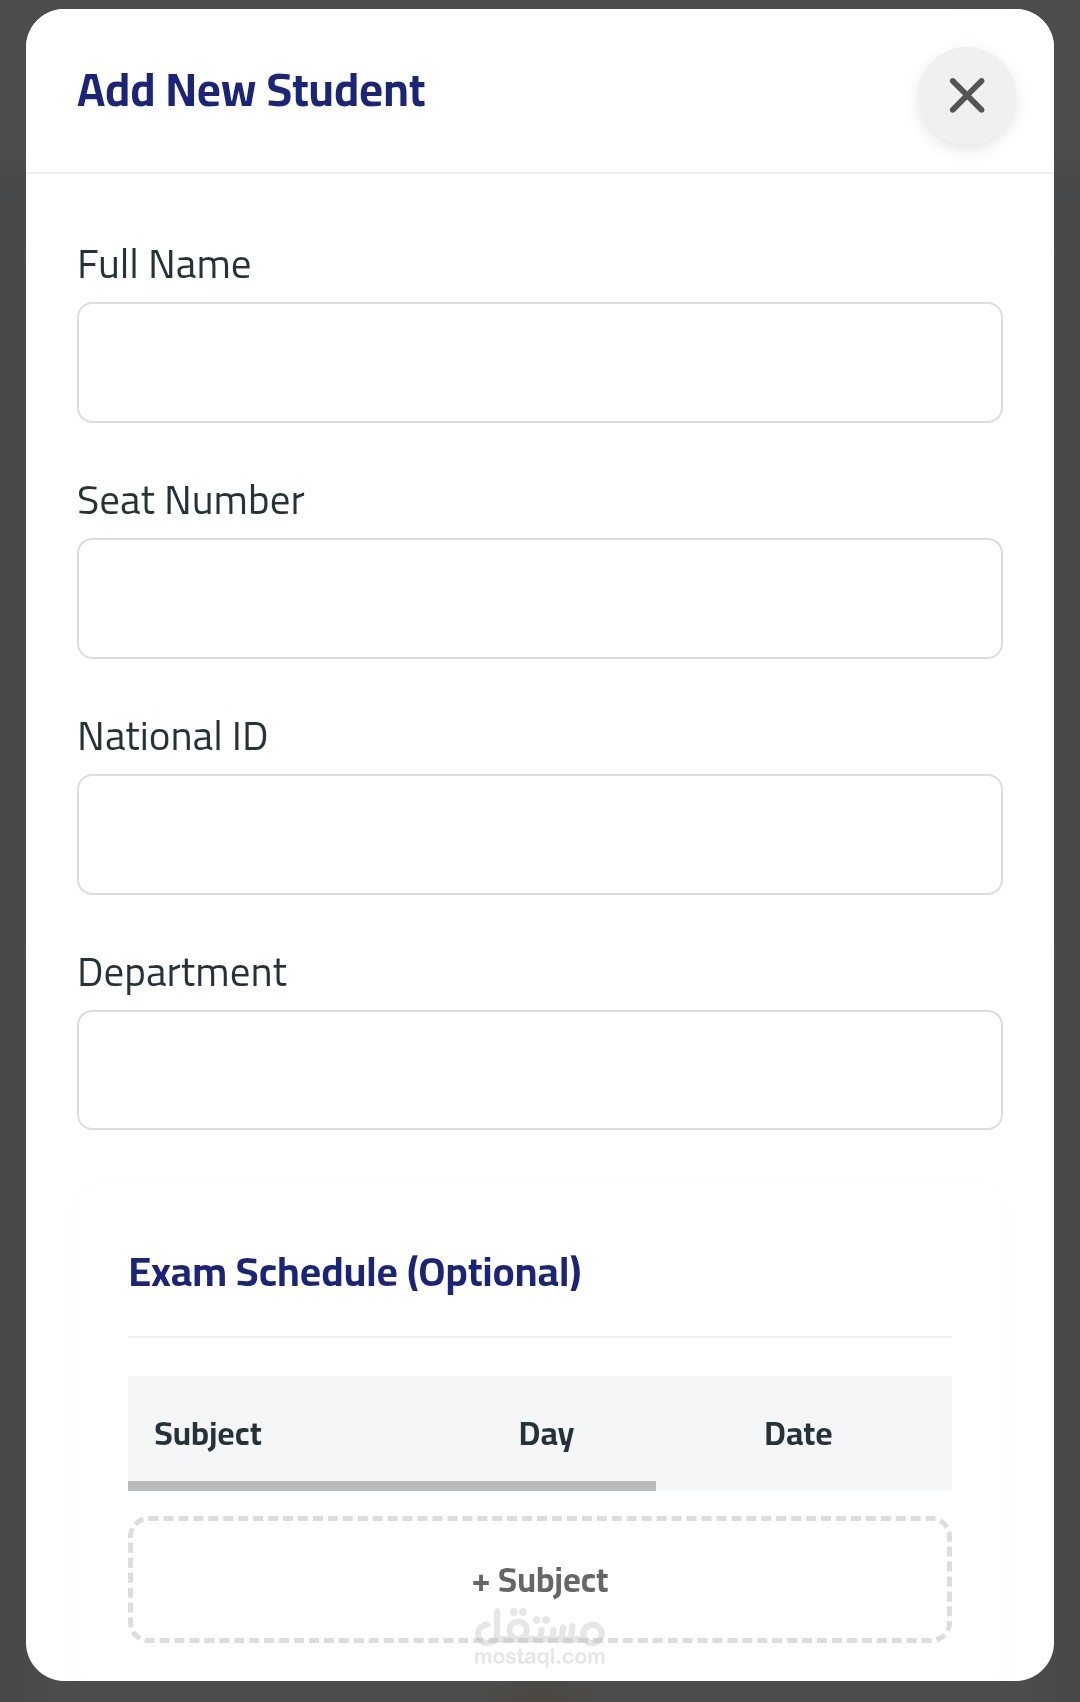
Task: Close the Add New Student dialog
Action: click(x=967, y=96)
